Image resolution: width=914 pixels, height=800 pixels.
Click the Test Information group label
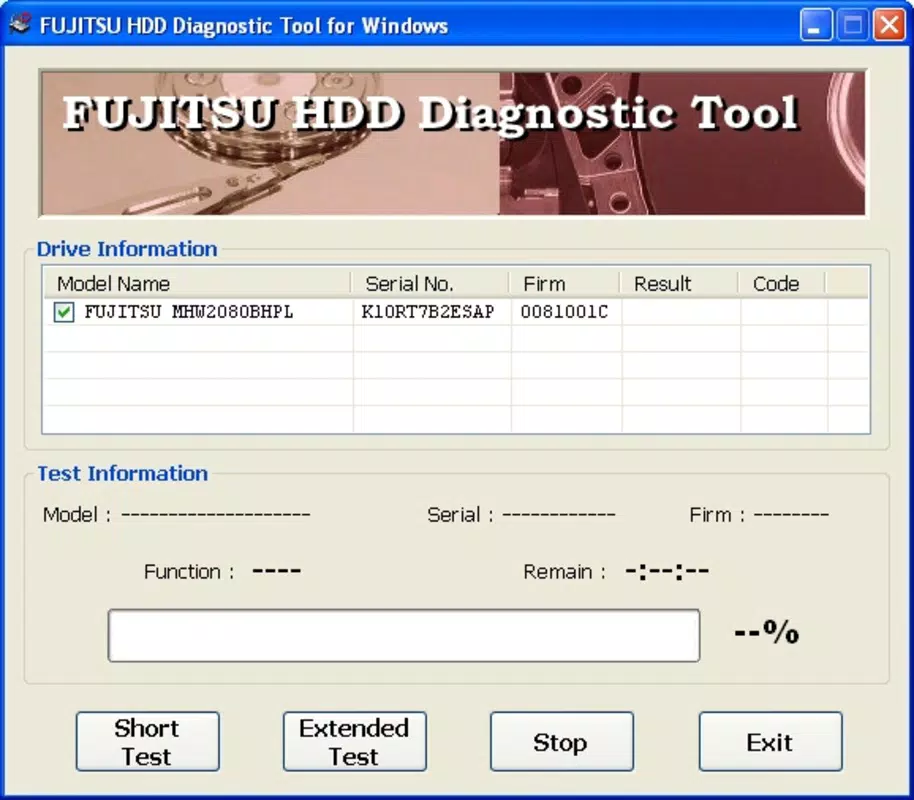click(x=122, y=473)
